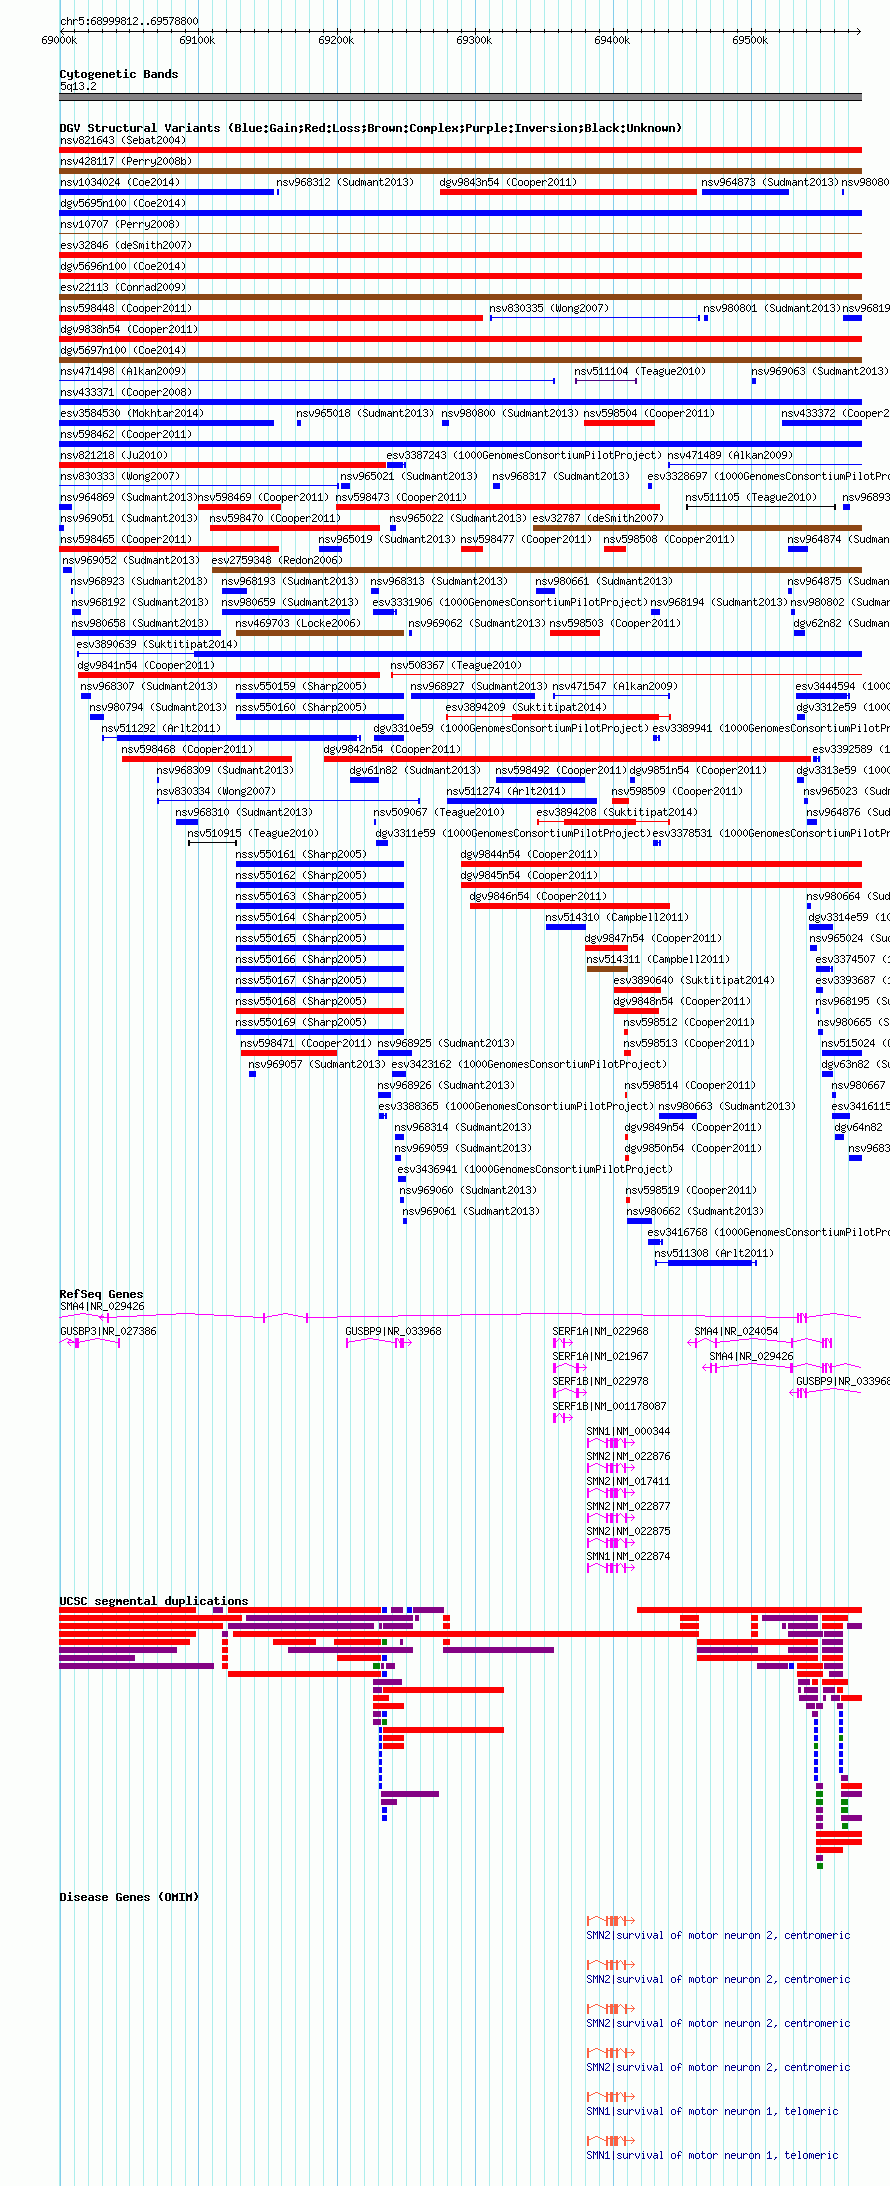
Task: Open the DGV Structural Variants track title
Action: click(x=371, y=128)
